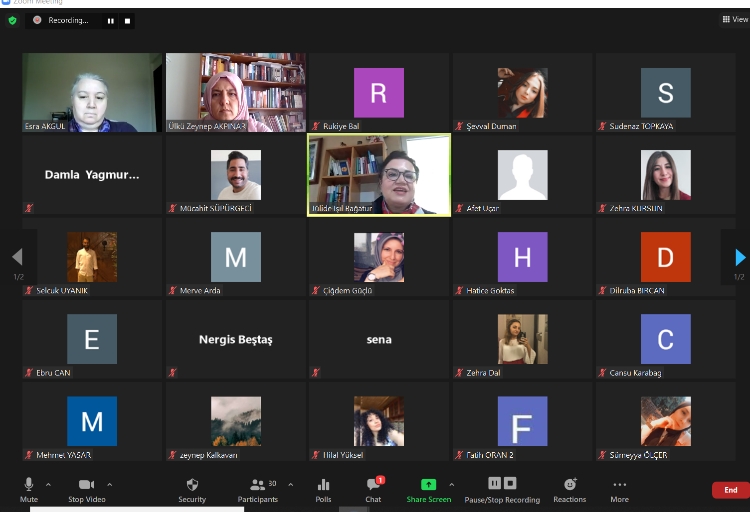This screenshot has height=512, width=750.
Task: Click Dilruba BIRCAN's orange D avatar
Action: pyautogui.click(x=666, y=257)
